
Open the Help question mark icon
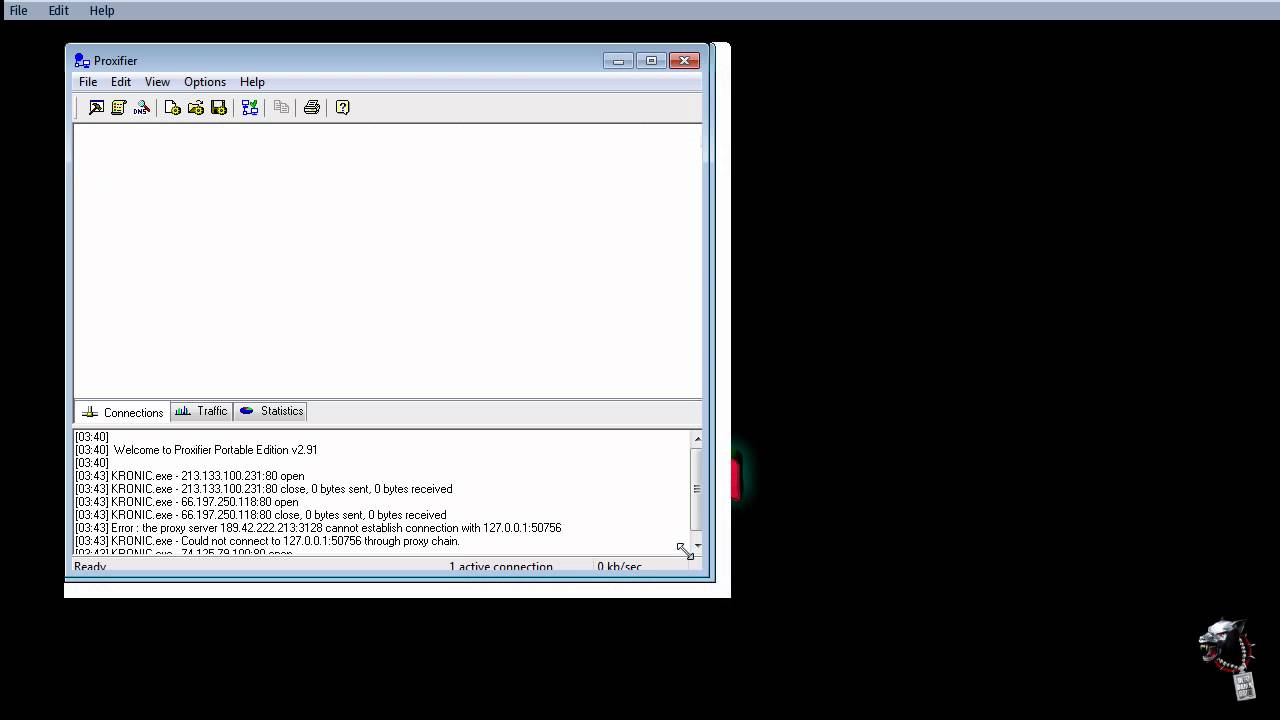point(342,107)
